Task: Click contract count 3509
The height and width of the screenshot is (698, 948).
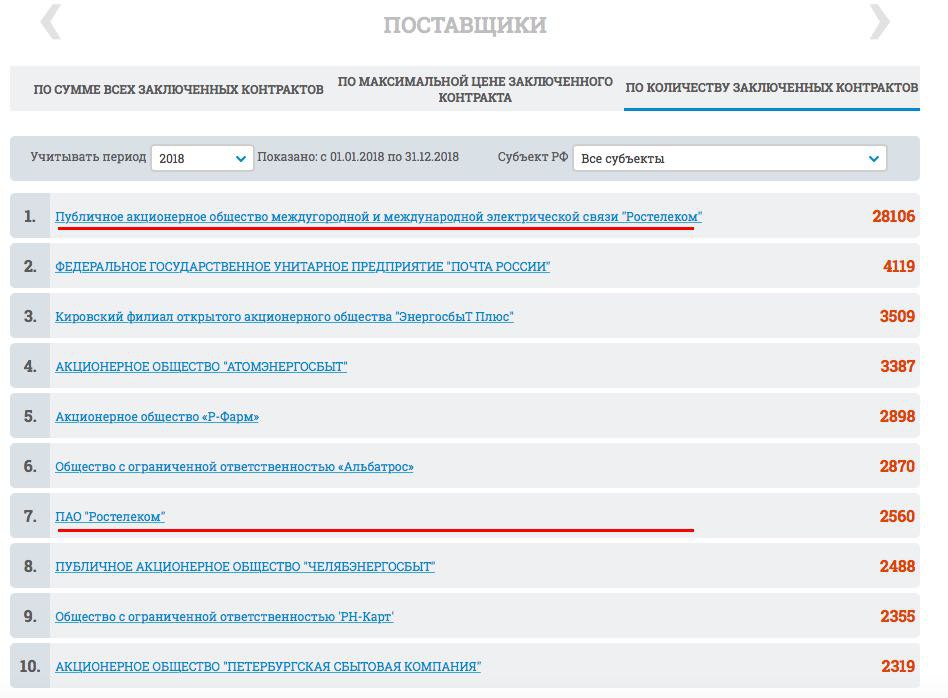Action: coord(897,316)
